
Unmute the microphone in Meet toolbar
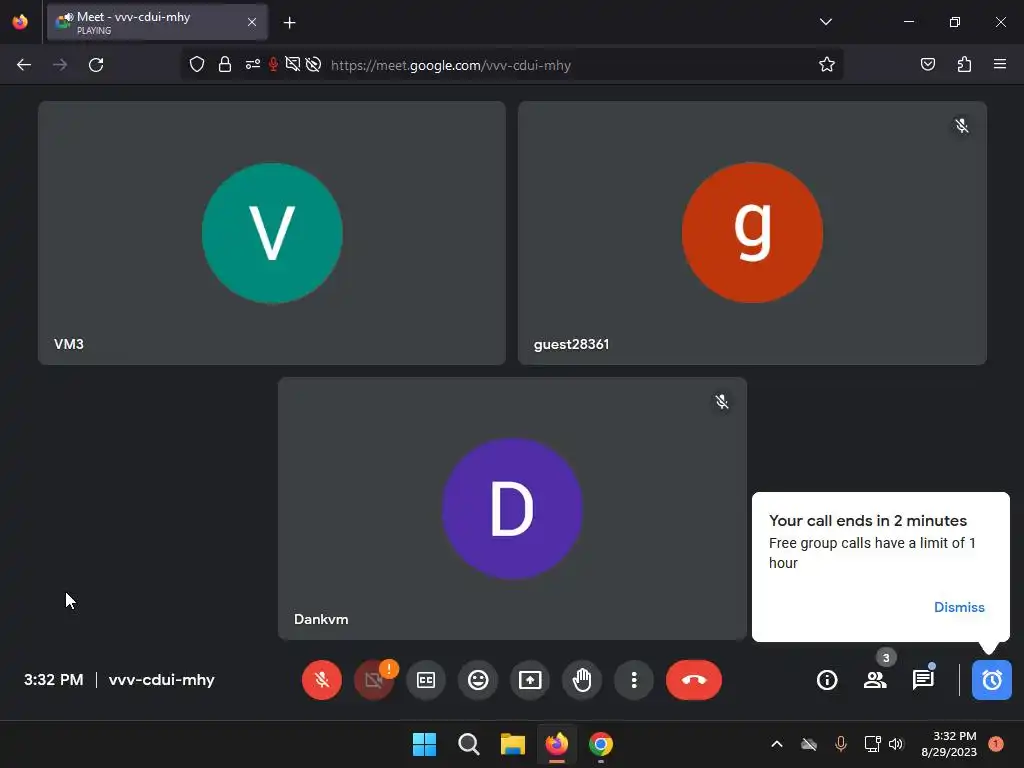(x=321, y=680)
